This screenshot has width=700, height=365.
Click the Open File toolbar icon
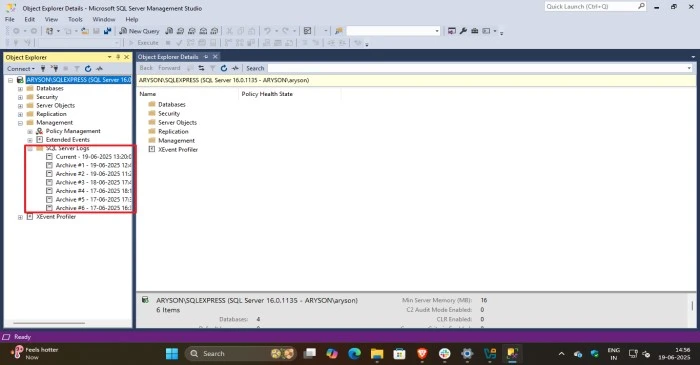pyautogui.click(x=84, y=31)
